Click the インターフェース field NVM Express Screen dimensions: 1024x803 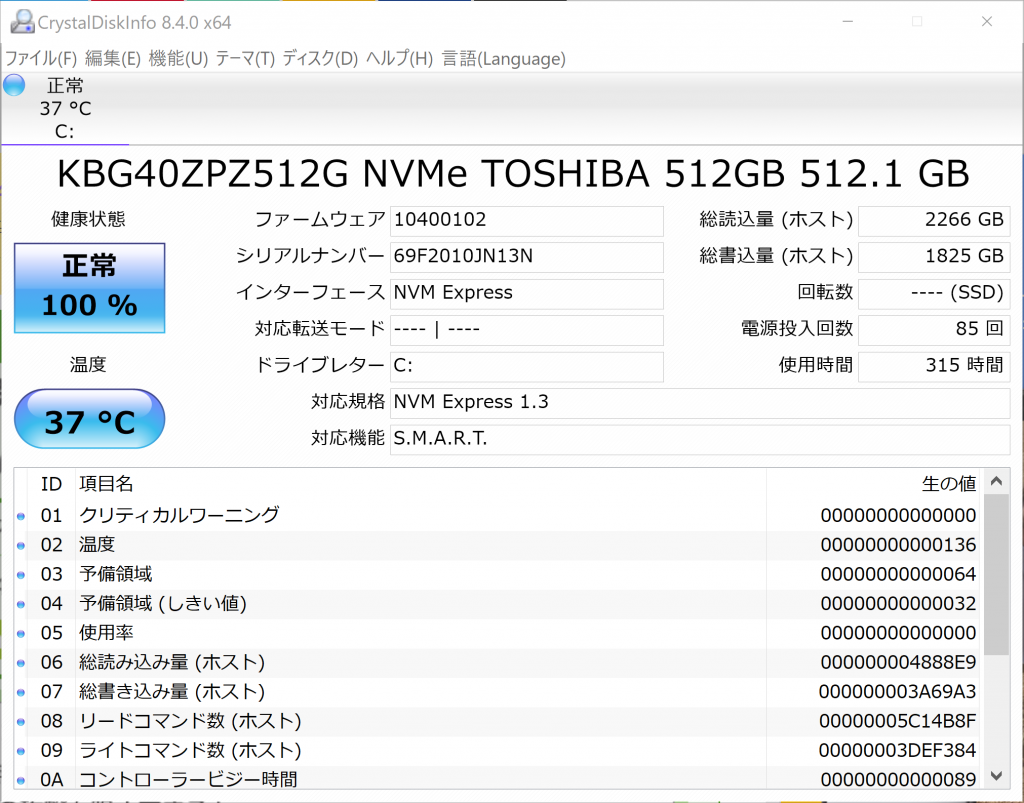click(527, 294)
